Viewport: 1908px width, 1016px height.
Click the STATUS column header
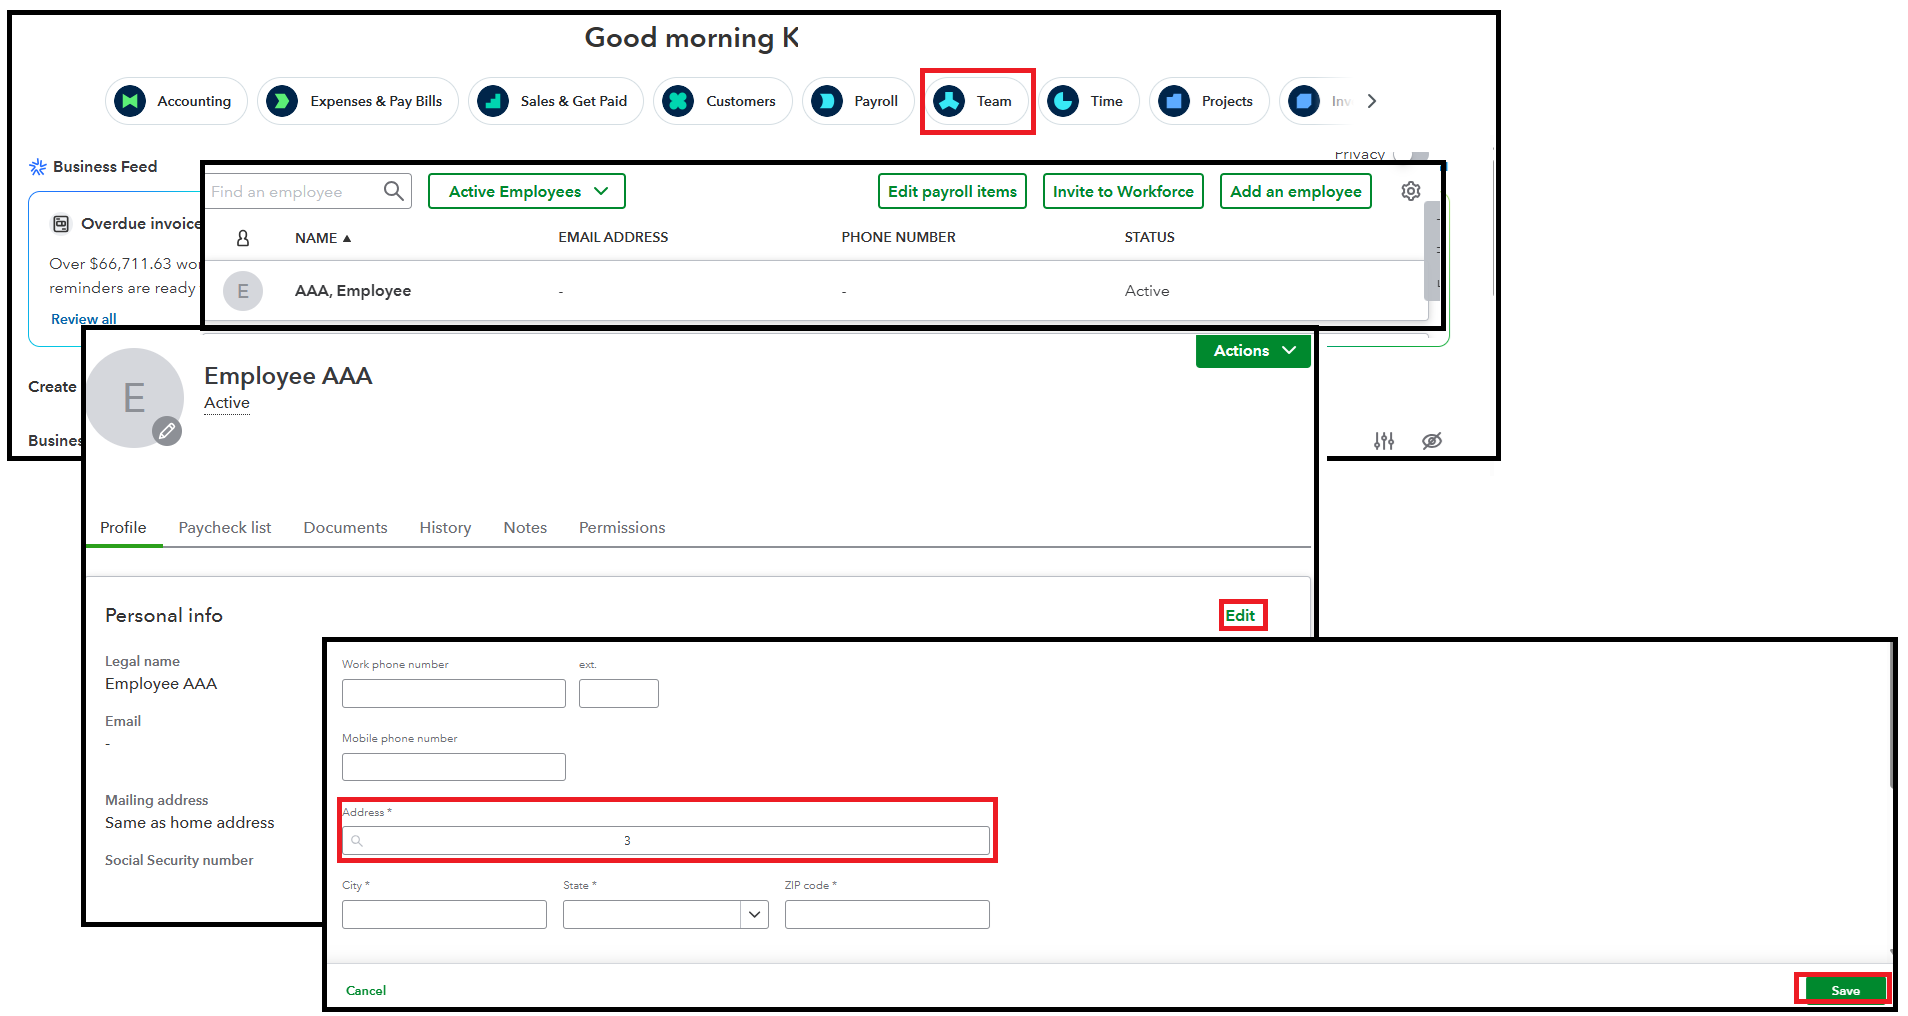pos(1149,238)
